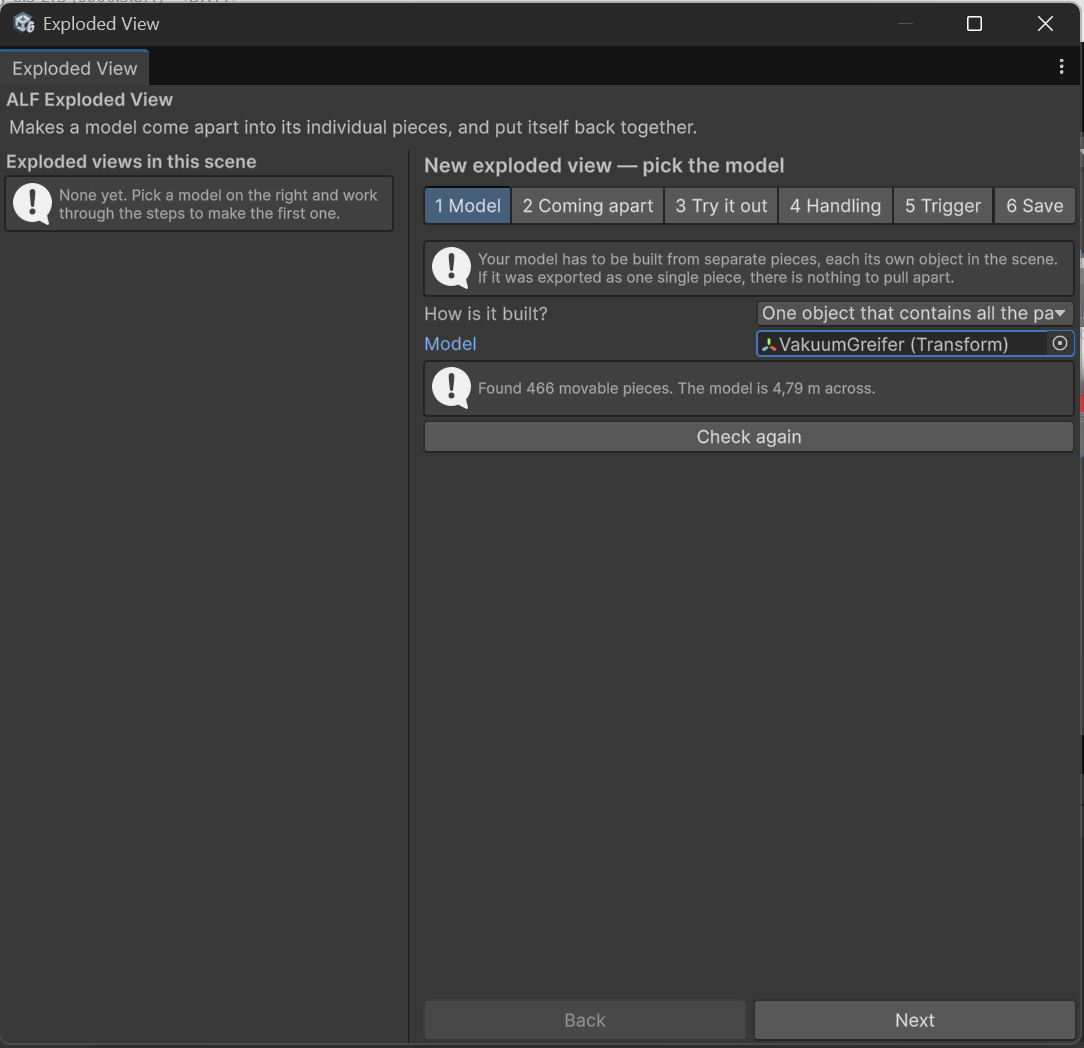
Task: Switch to the '3 Try it out' step
Action: [x=721, y=205]
